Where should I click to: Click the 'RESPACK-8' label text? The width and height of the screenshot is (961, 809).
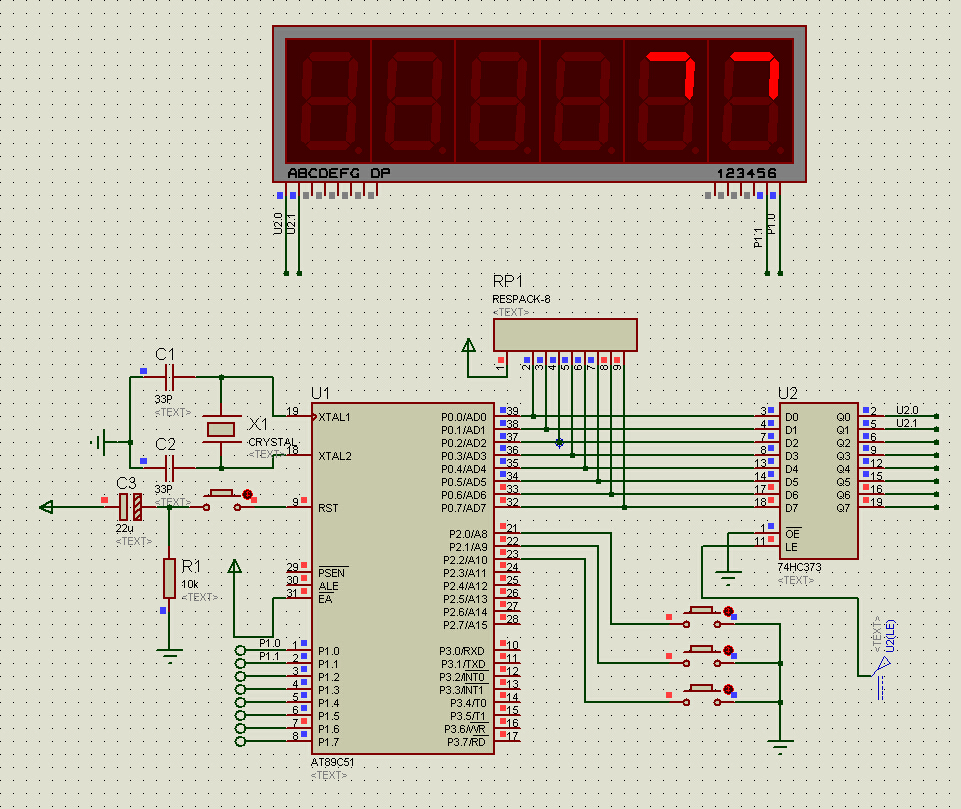[521, 299]
